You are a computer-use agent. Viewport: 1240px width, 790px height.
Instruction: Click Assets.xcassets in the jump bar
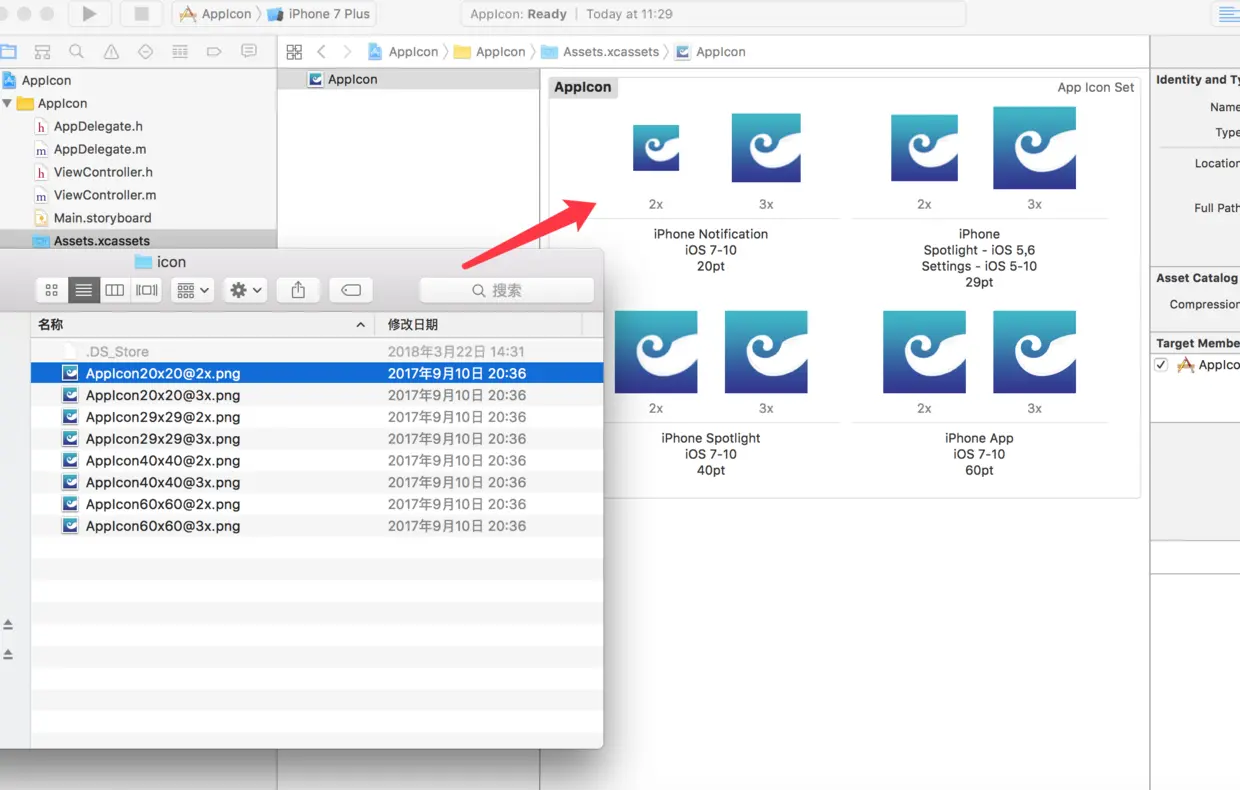coord(600,52)
